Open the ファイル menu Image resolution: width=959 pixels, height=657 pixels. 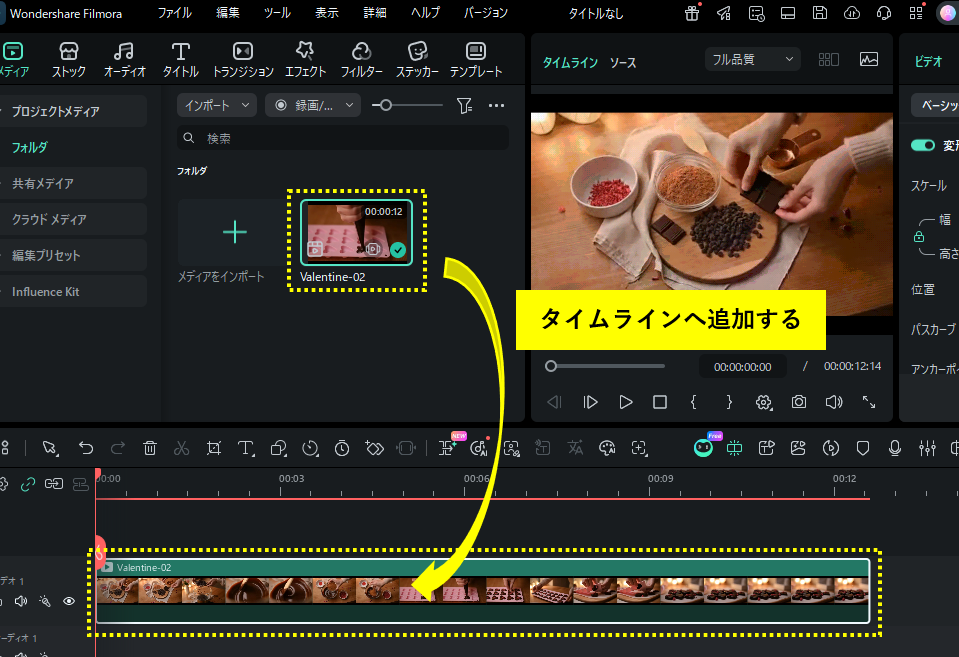[x=174, y=13]
